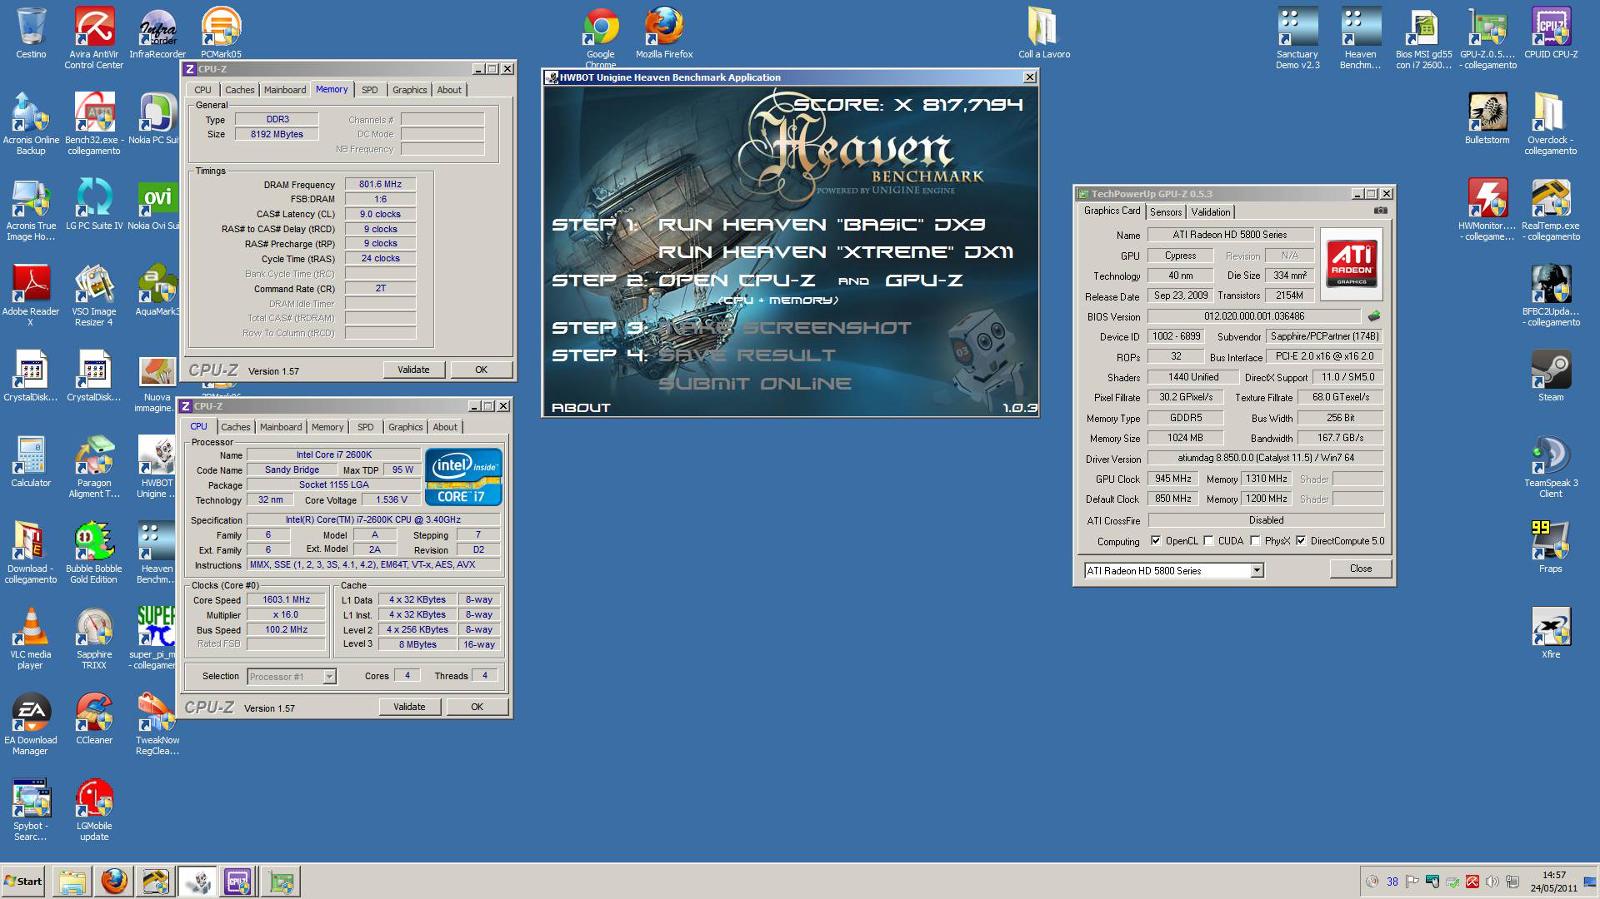Switch to Sensors tab in GPU-Z
The width and height of the screenshot is (1600, 899).
(x=1166, y=212)
